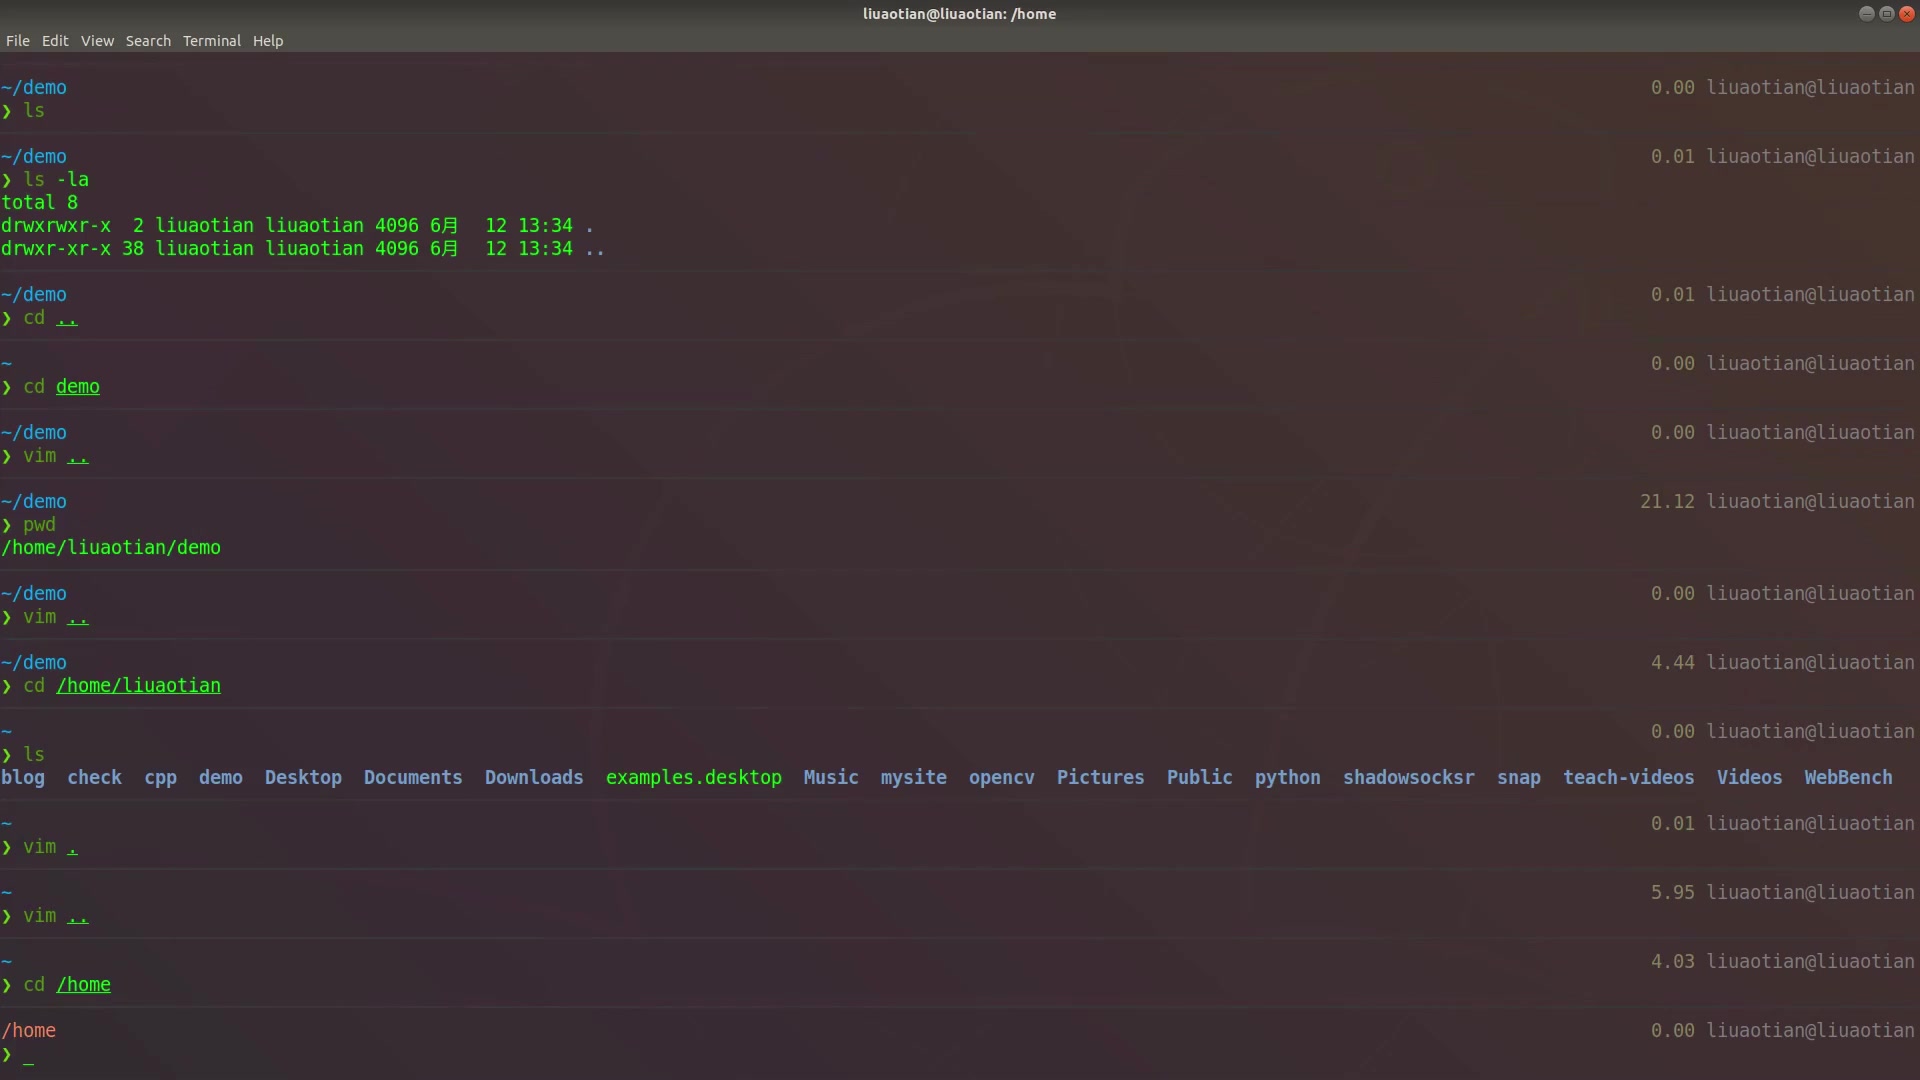
Task: Click the 21.12 elapsed time indicator
Action: [1666, 501]
